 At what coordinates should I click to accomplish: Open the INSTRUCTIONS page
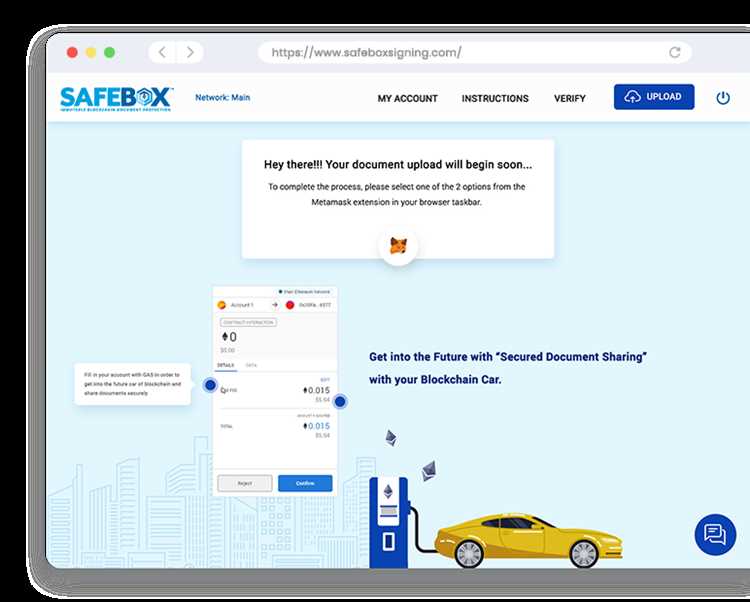coord(495,99)
